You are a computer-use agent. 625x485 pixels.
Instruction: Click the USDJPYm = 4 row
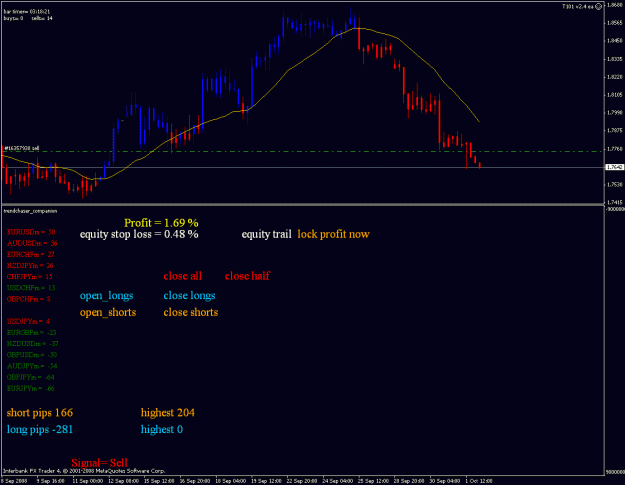point(28,321)
